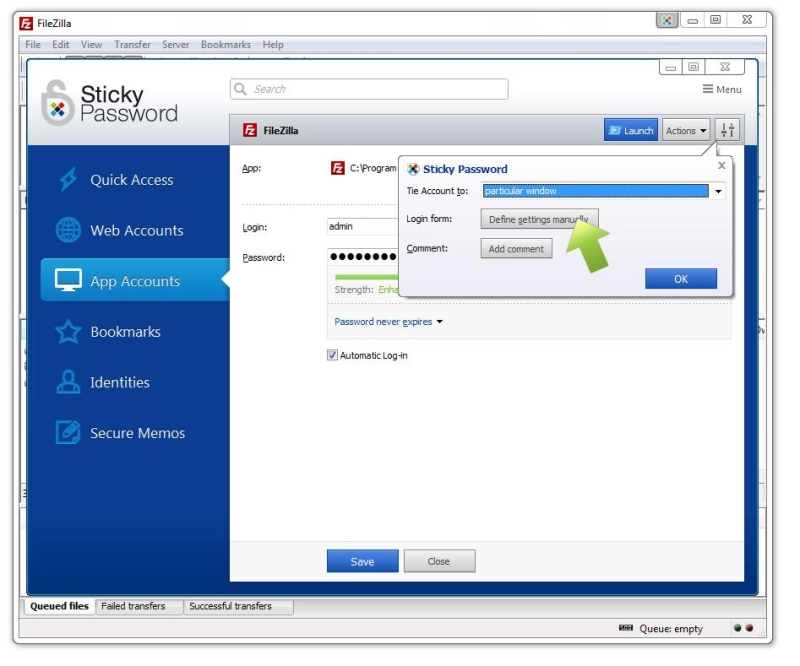Select App Accounts monitor icon
The height and width of the screenshot is (666, 800).
click(x=68, y=280)
